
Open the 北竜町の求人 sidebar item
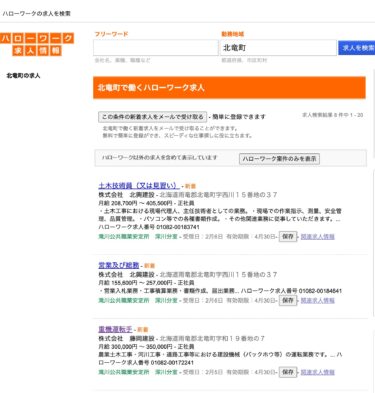(23, 76)
